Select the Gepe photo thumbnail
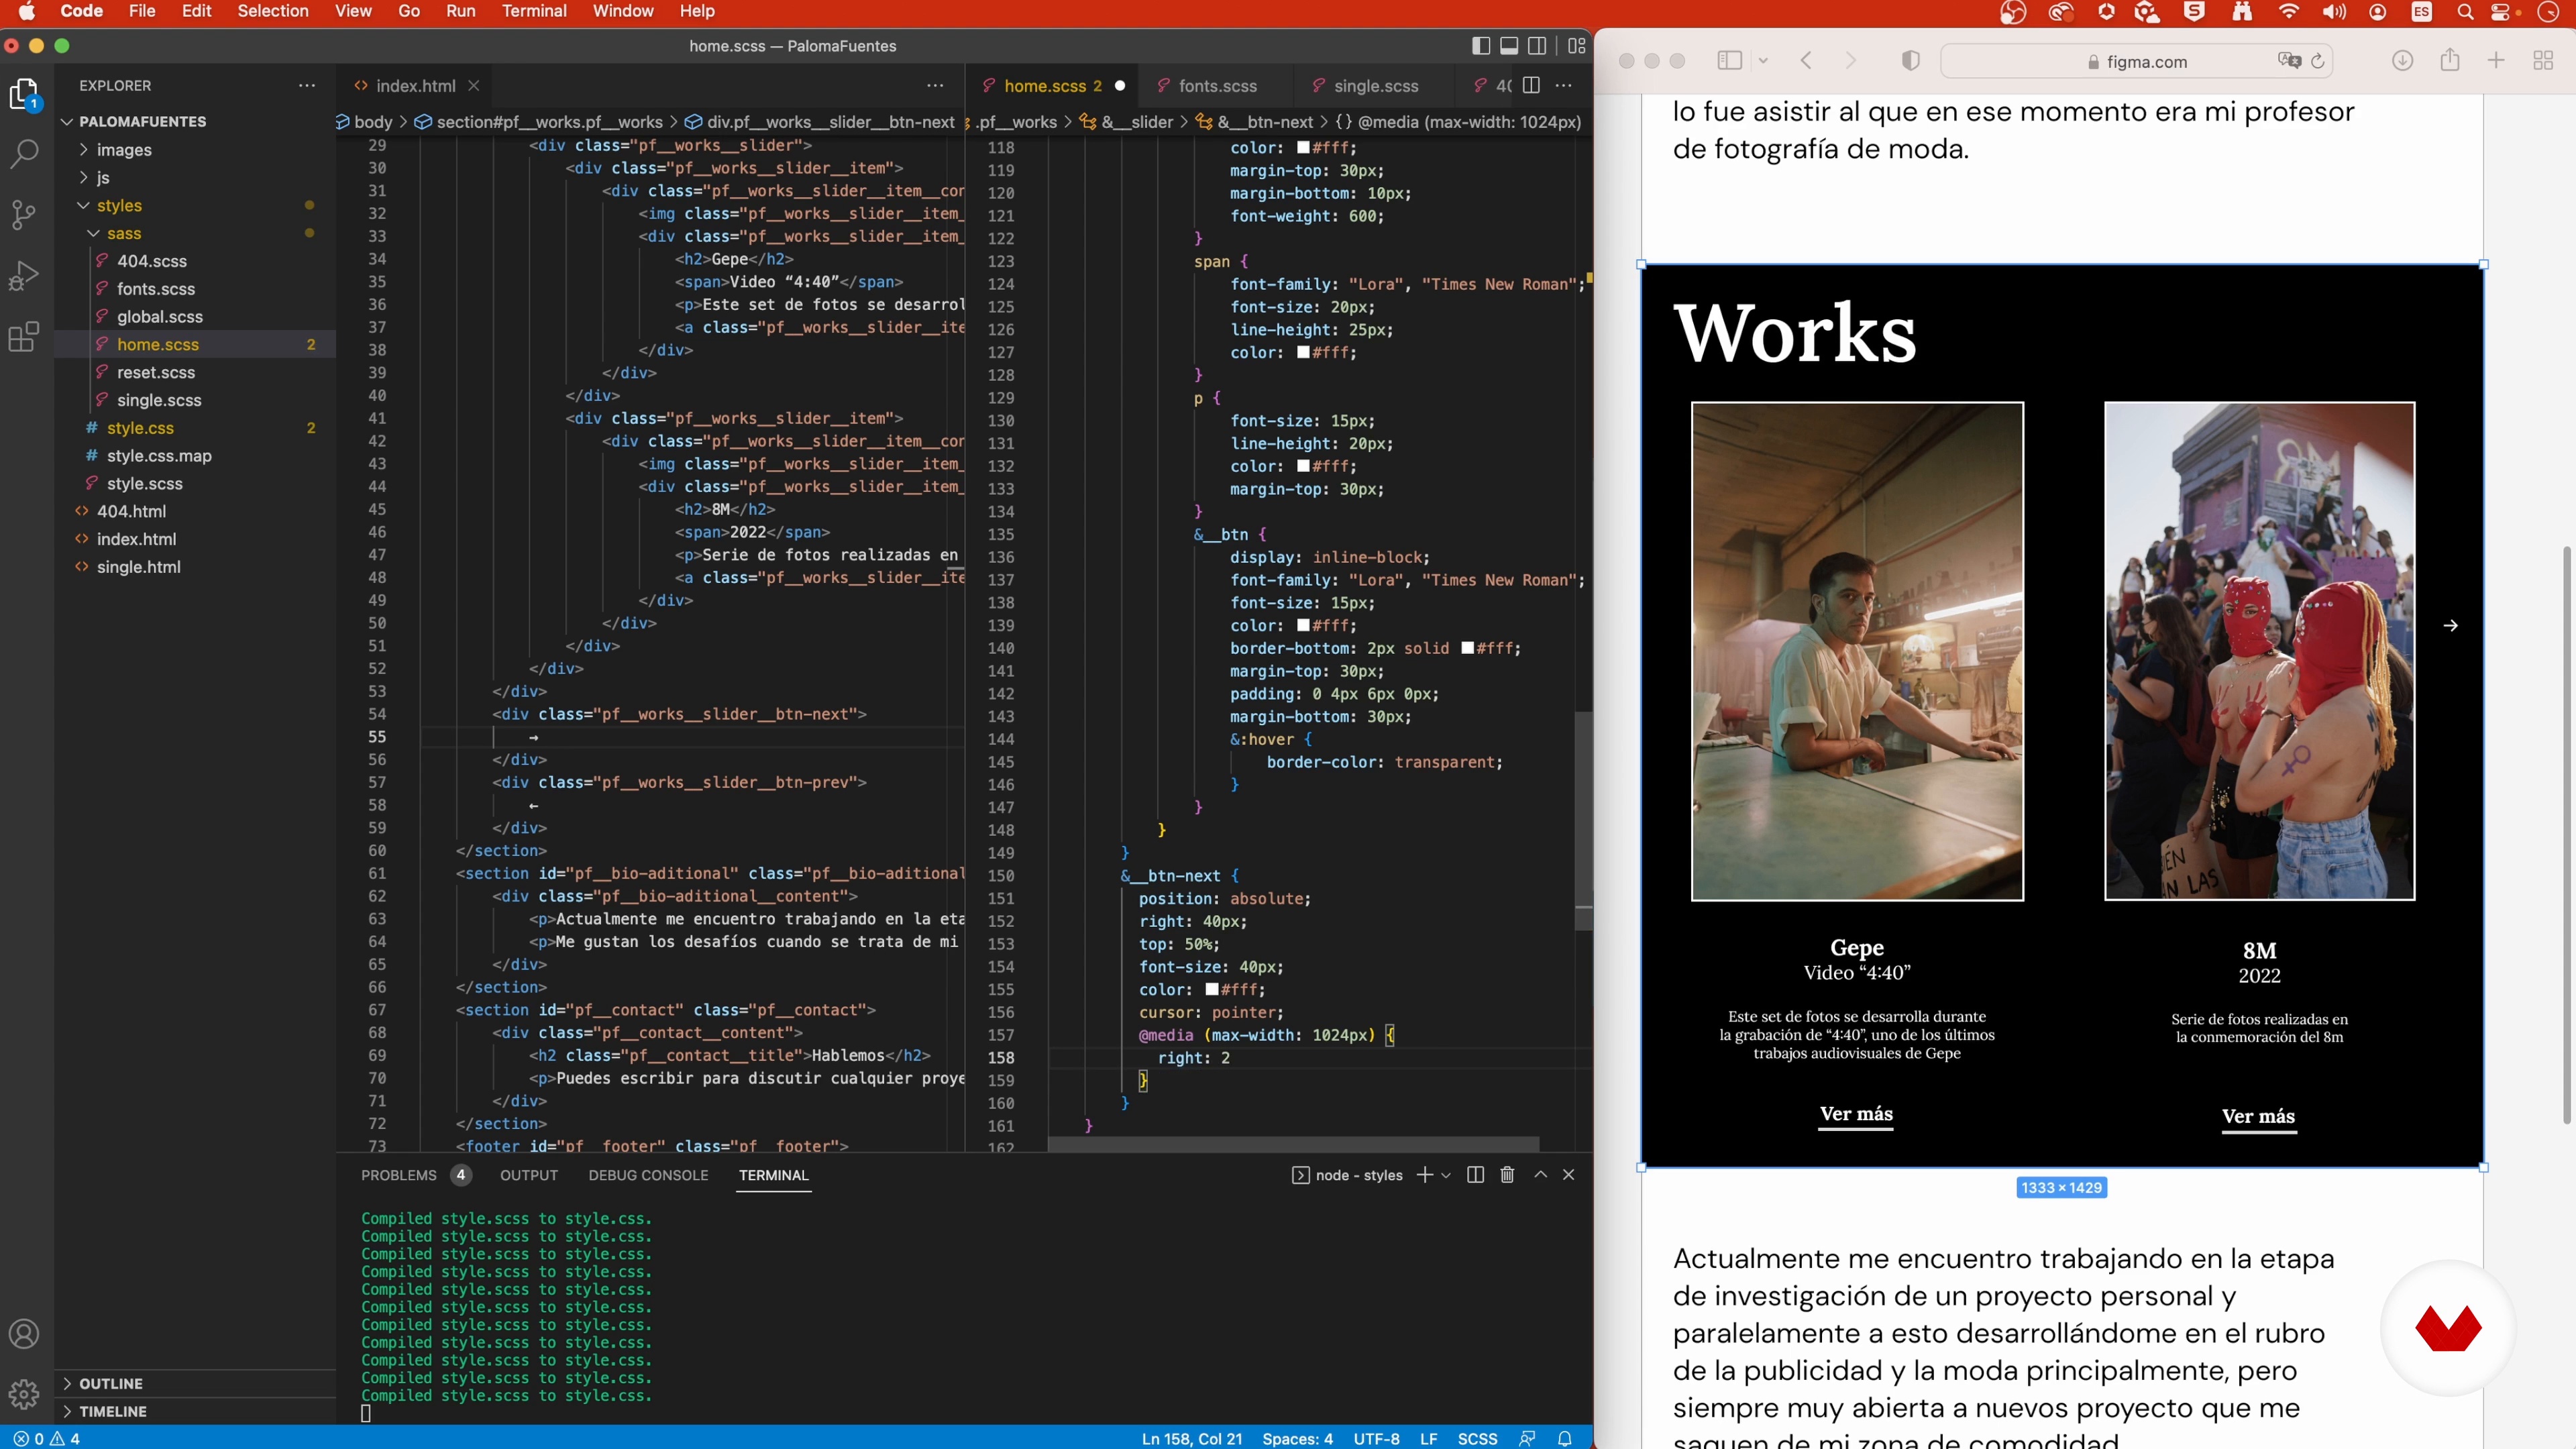 point(1857,651)
